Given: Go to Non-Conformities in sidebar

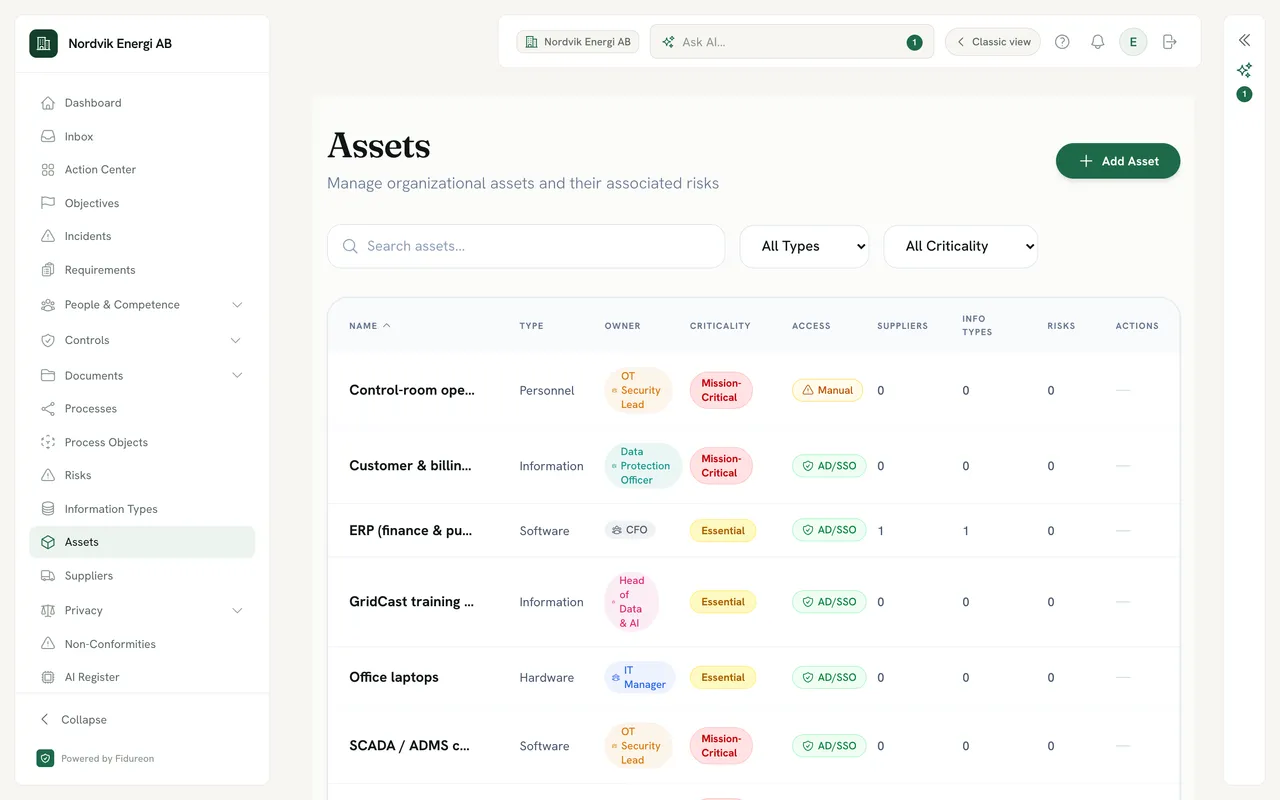Looking at the screenshot, I should click(x=142, y=644).
